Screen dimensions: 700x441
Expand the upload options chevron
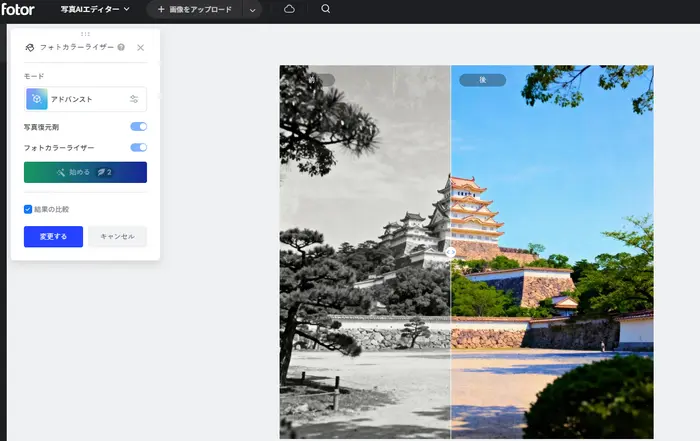click(x=253, y=10)
